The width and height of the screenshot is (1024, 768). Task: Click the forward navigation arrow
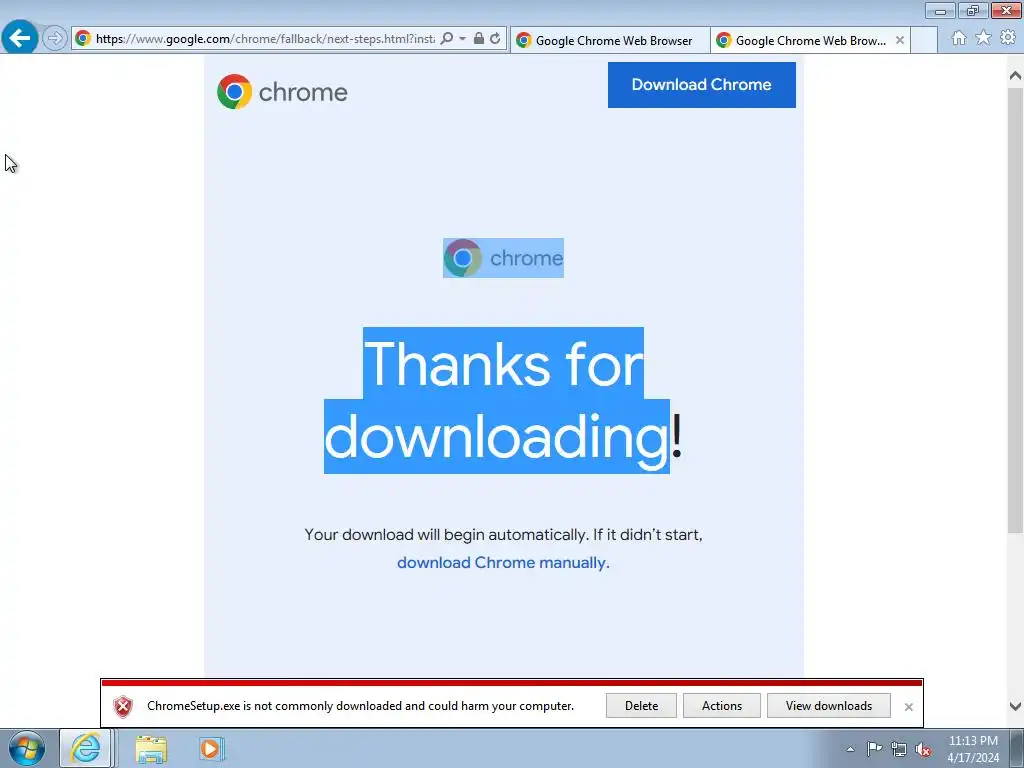55,39
